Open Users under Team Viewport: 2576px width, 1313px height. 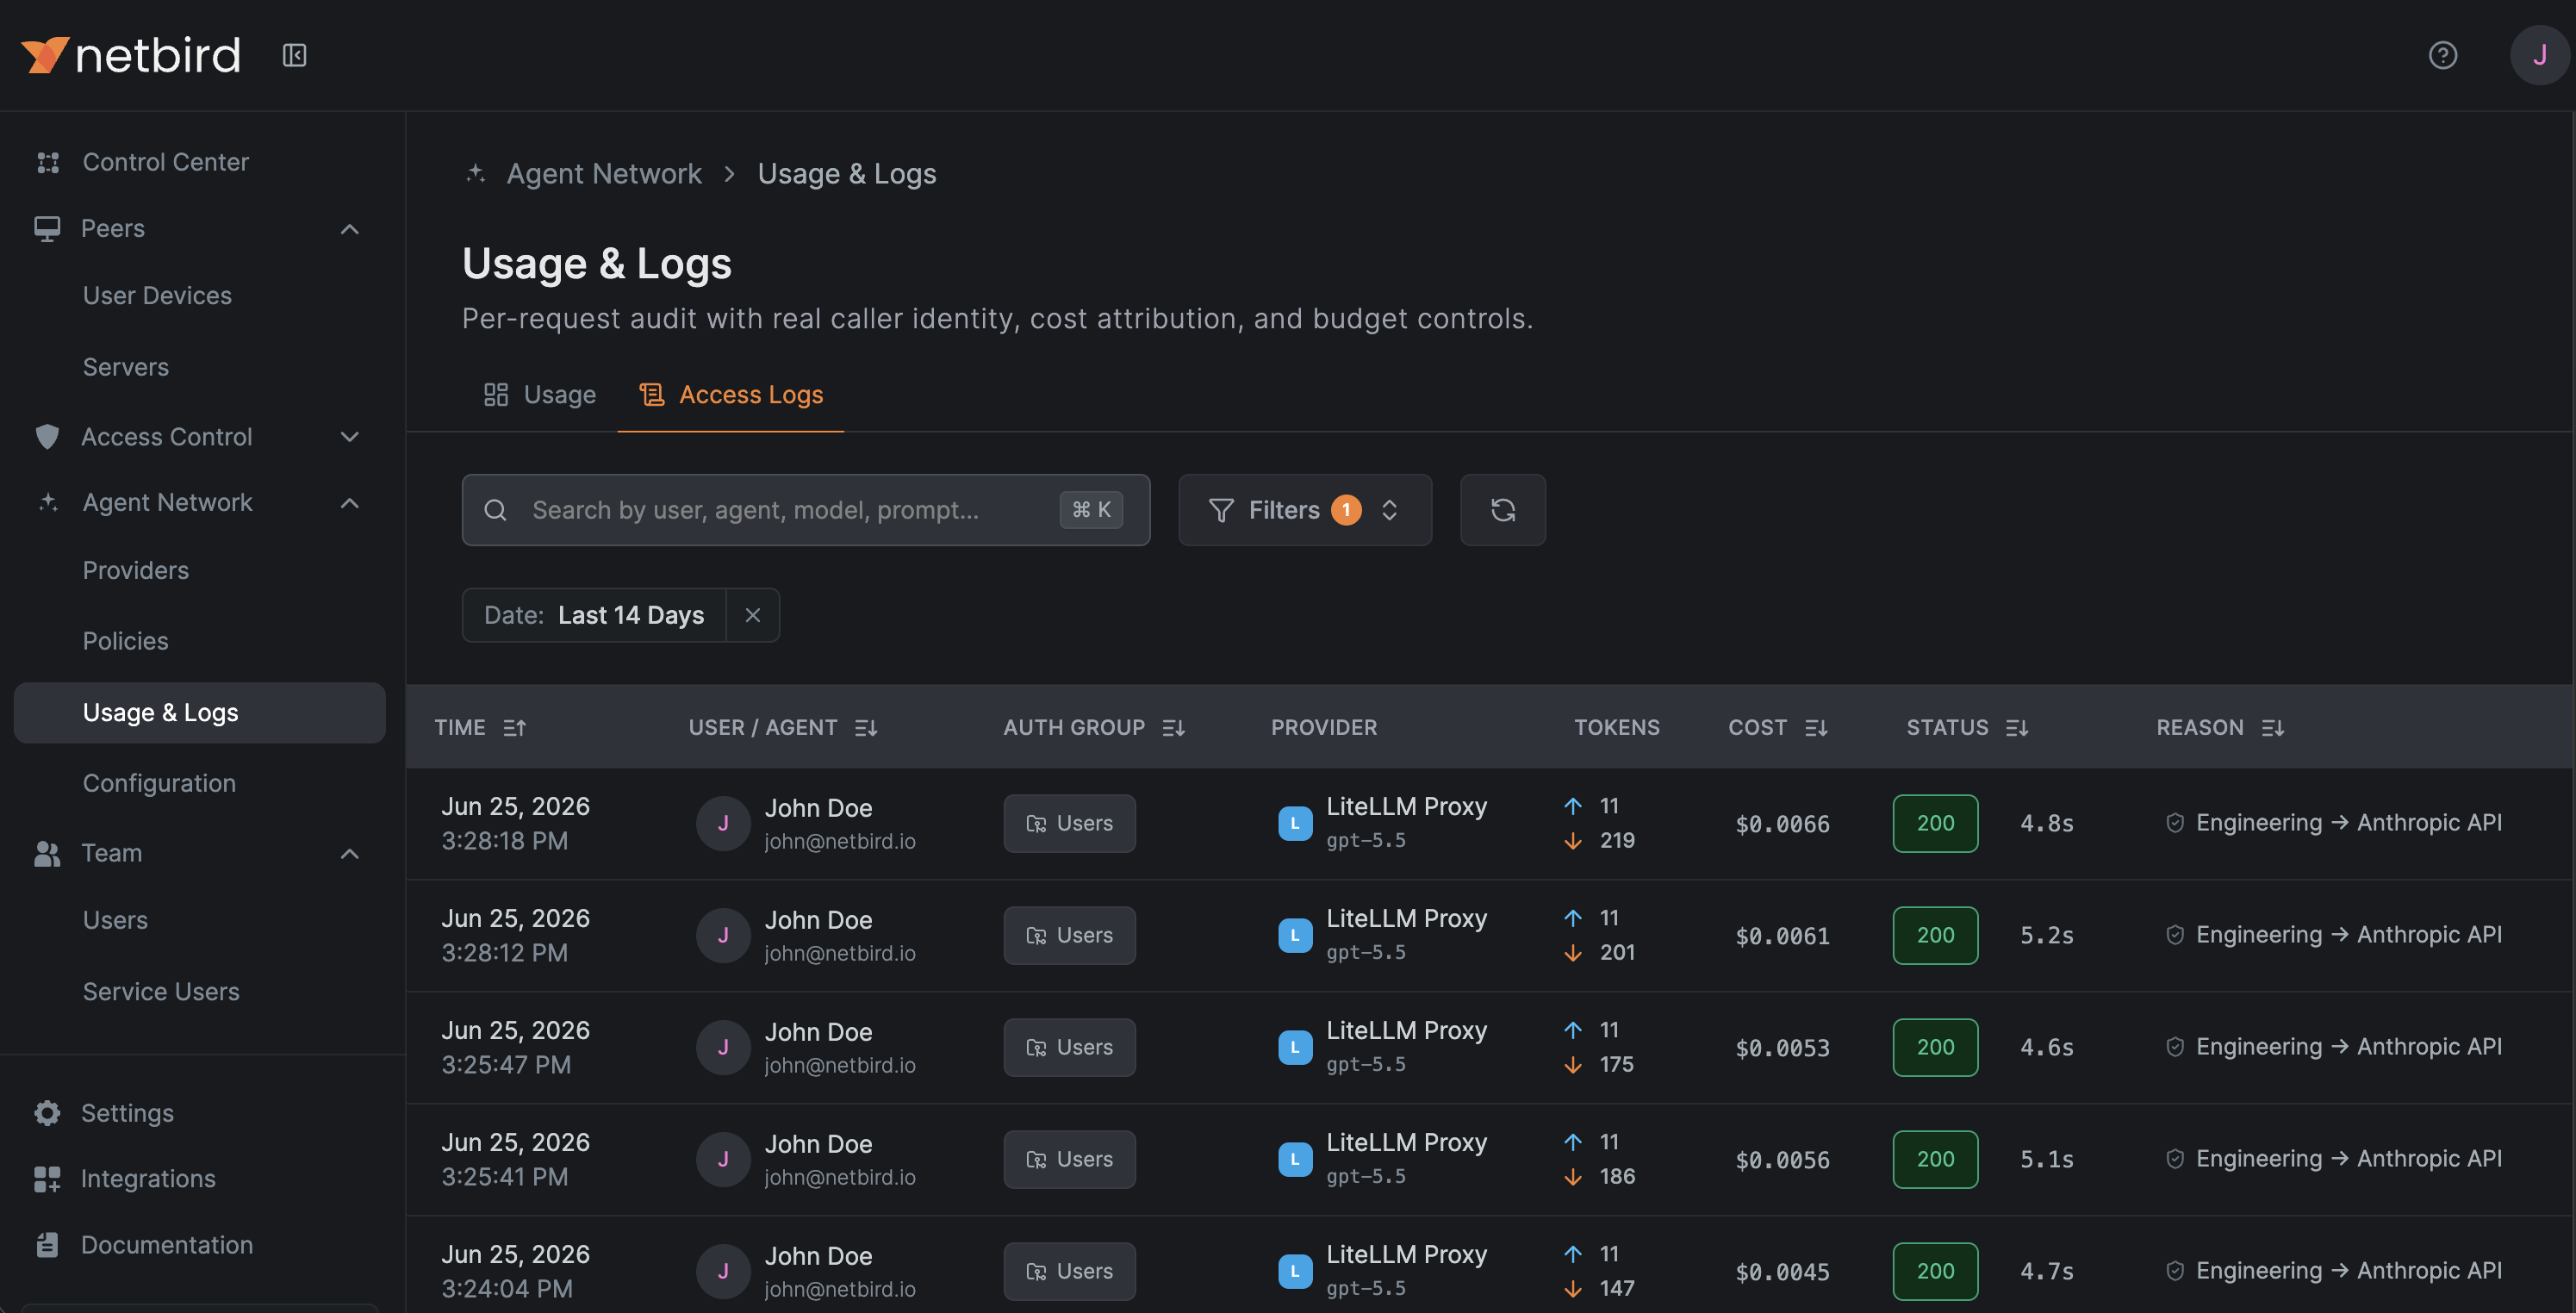tap(115, 920)
